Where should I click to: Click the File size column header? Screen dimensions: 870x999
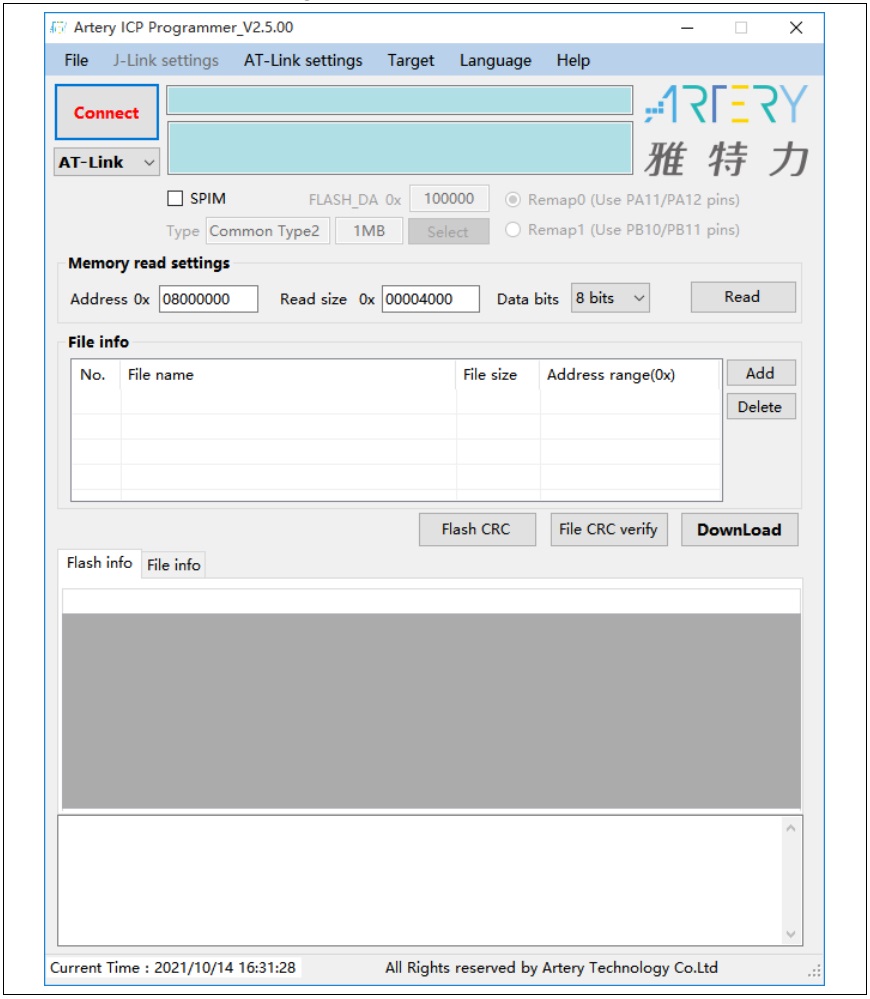coord(498,375)
